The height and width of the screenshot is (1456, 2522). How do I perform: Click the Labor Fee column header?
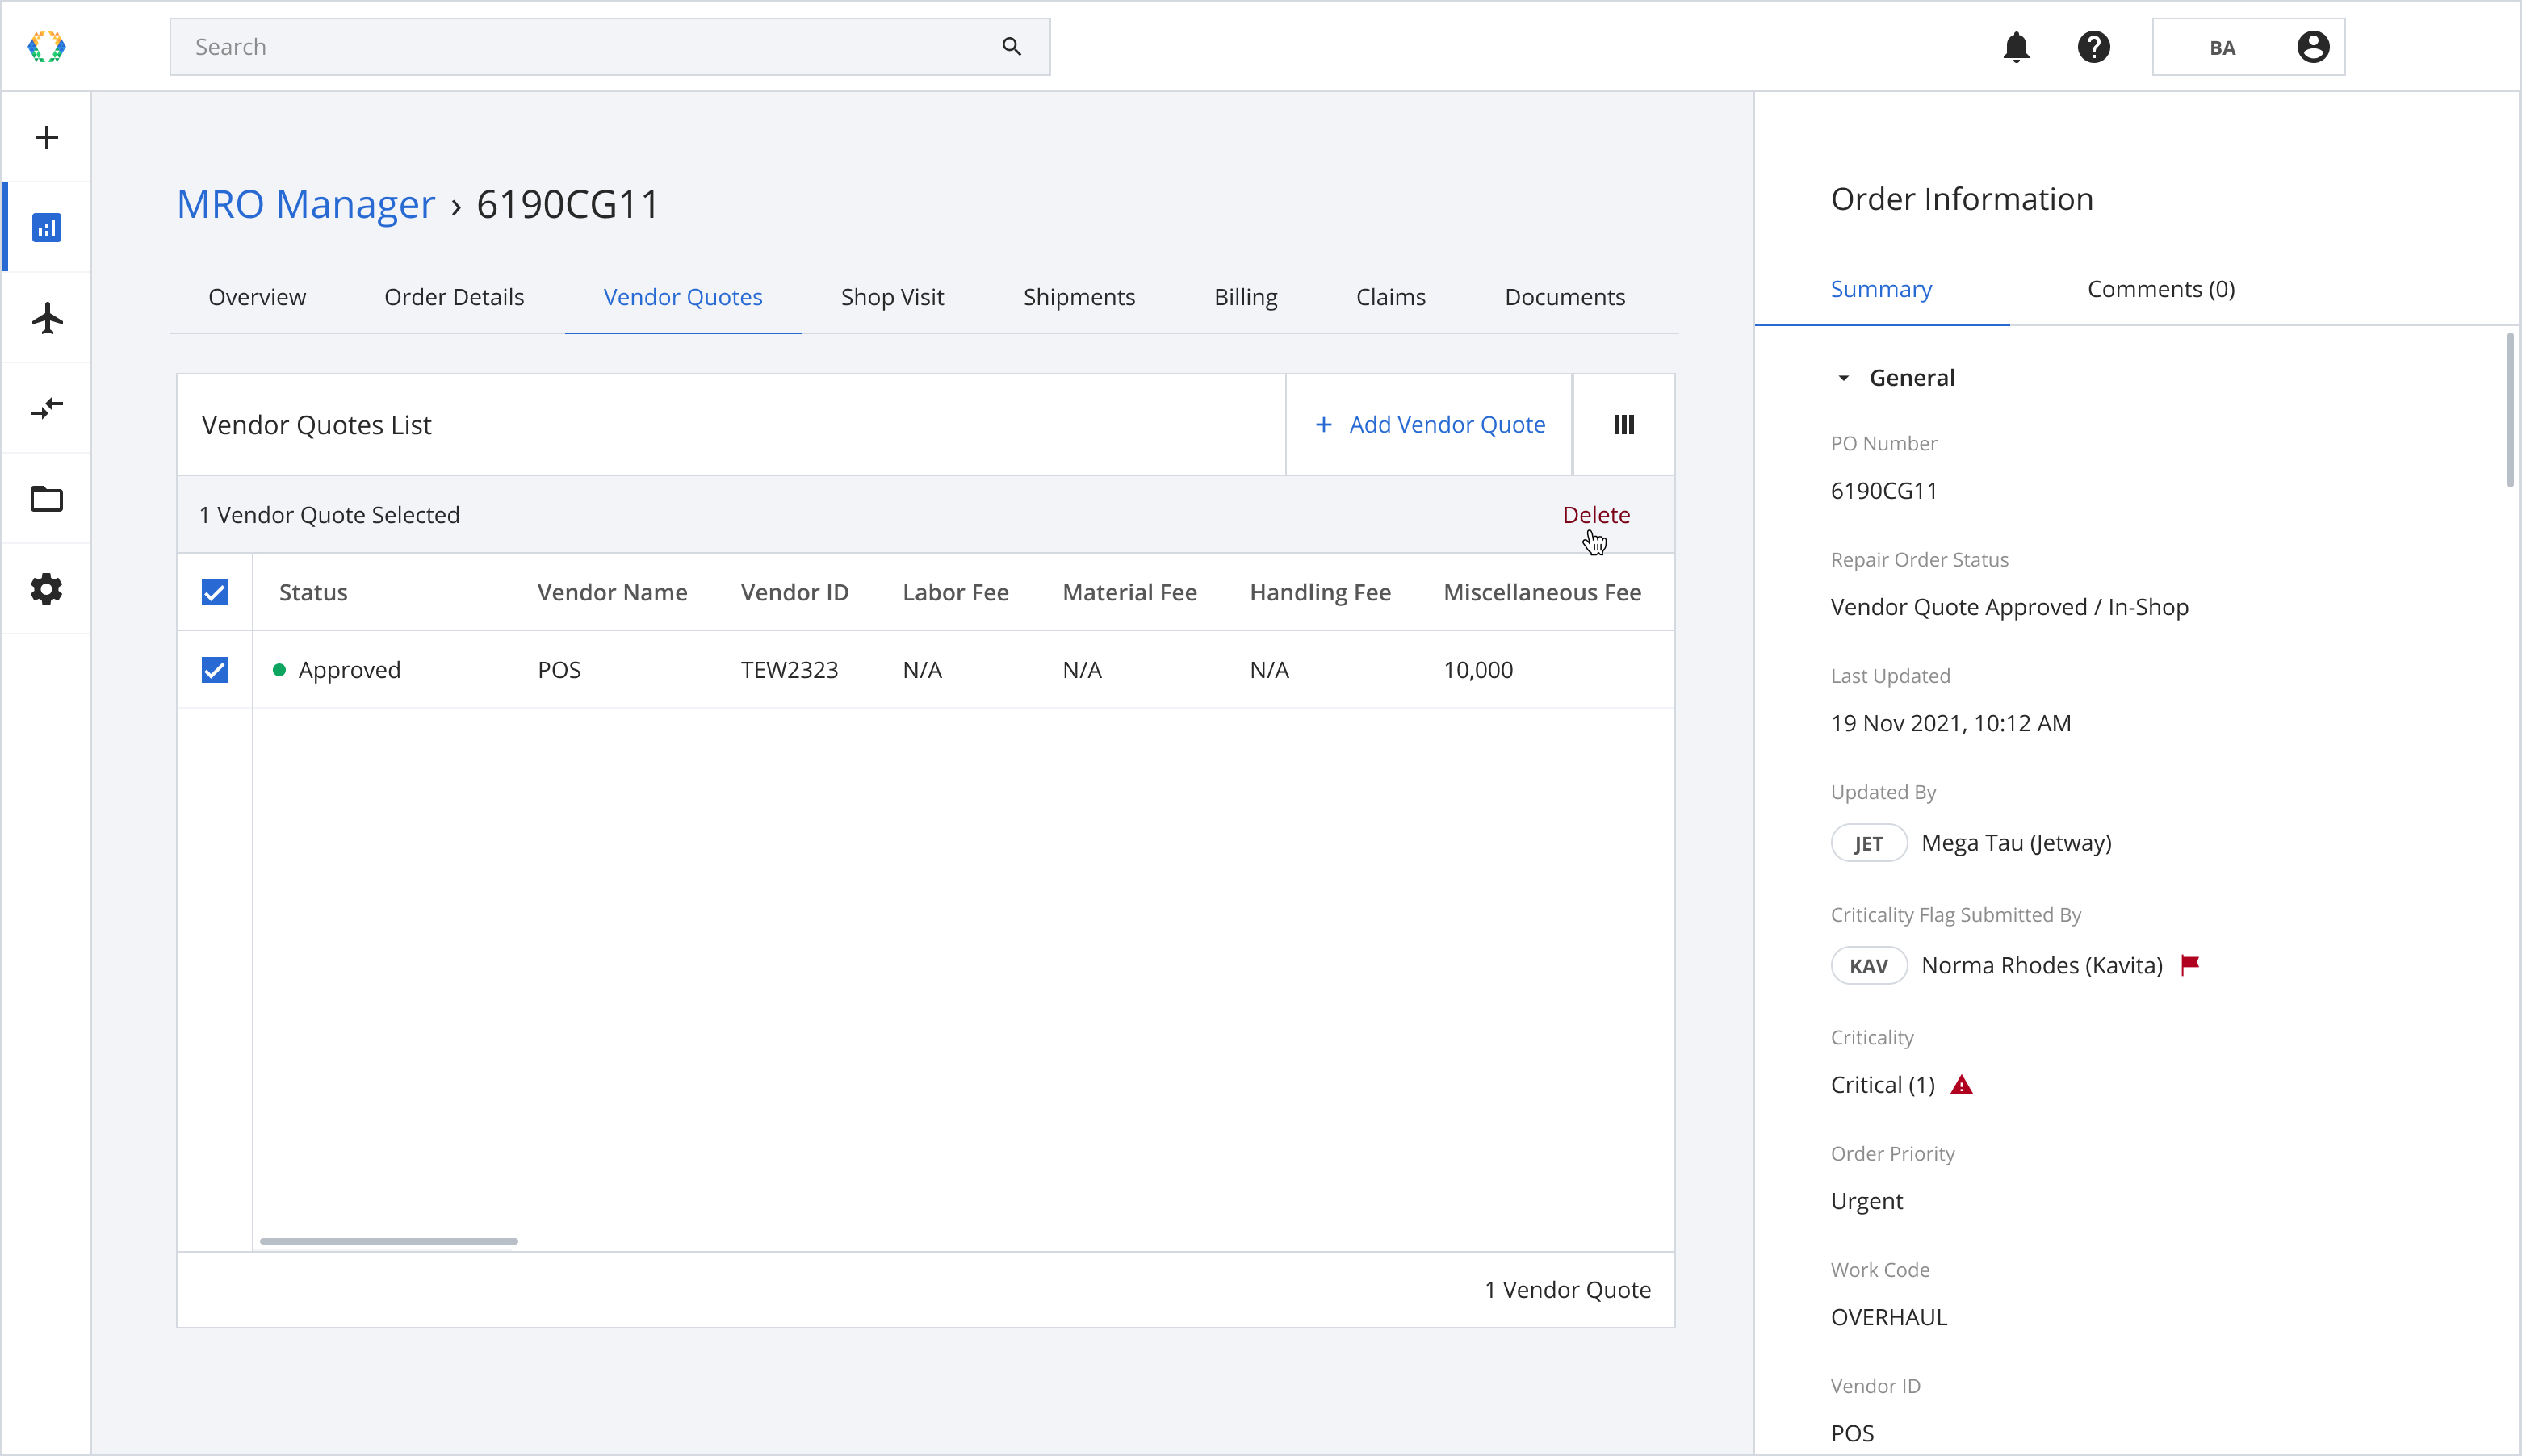pos(955,593)
